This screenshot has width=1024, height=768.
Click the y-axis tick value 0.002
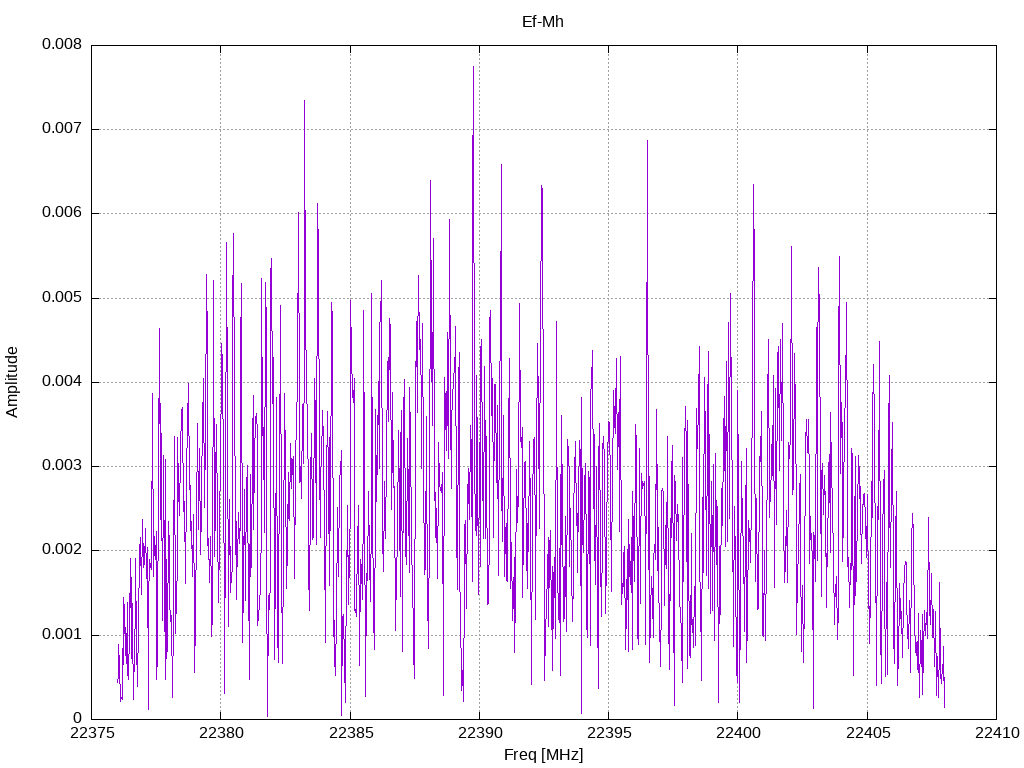[62, 550]
